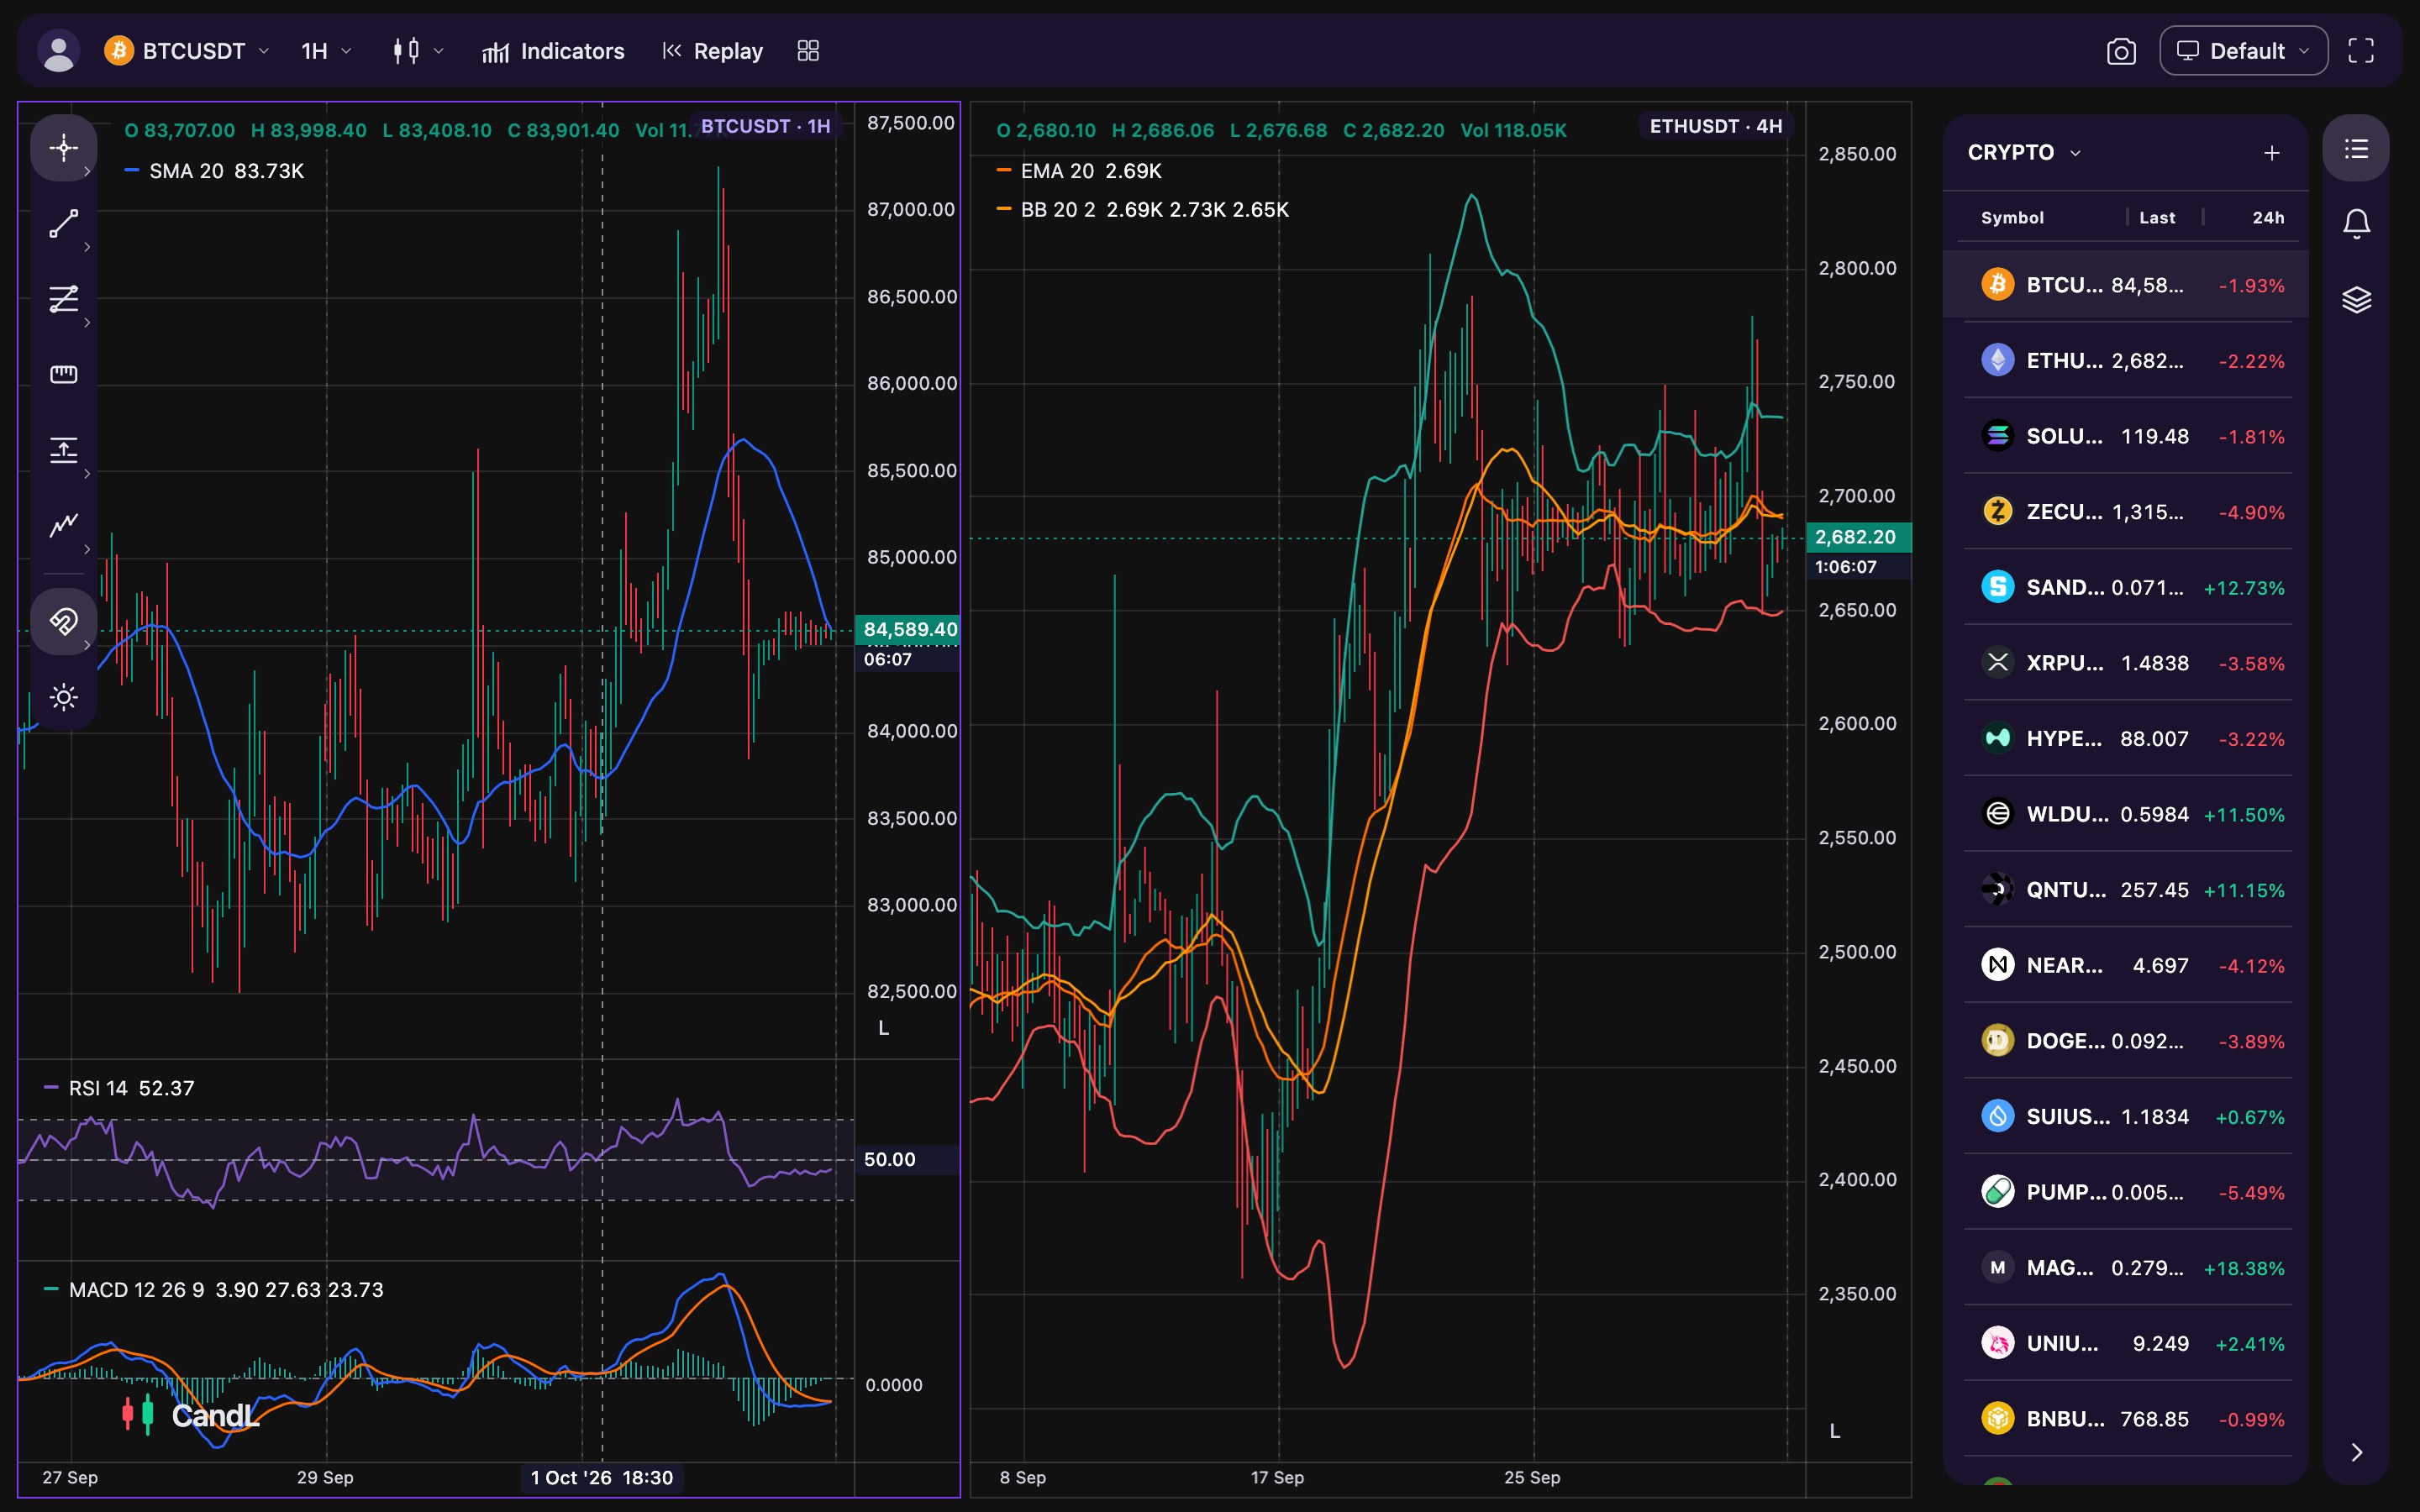
Task: Select the pattern zigzag tool
Action: coord(64,525)
